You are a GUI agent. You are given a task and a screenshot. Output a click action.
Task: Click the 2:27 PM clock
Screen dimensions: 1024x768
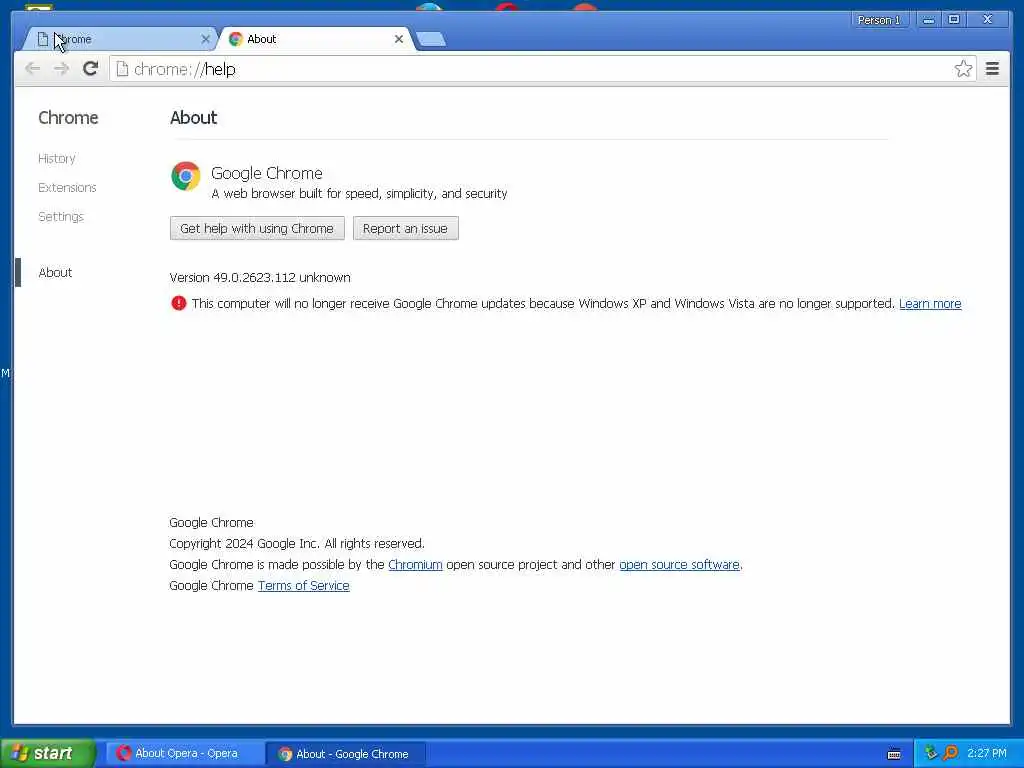(x=987, y=753)
